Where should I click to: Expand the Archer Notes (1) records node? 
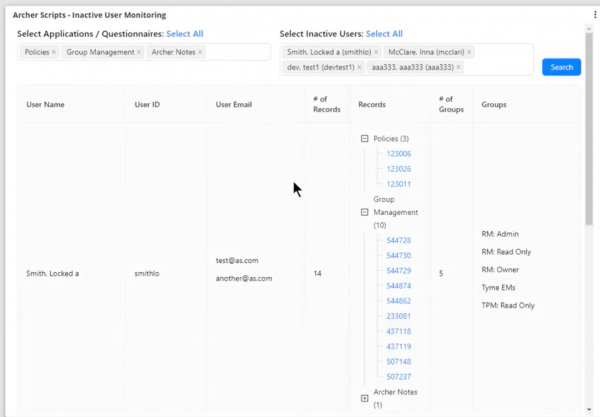pos(364,399)
